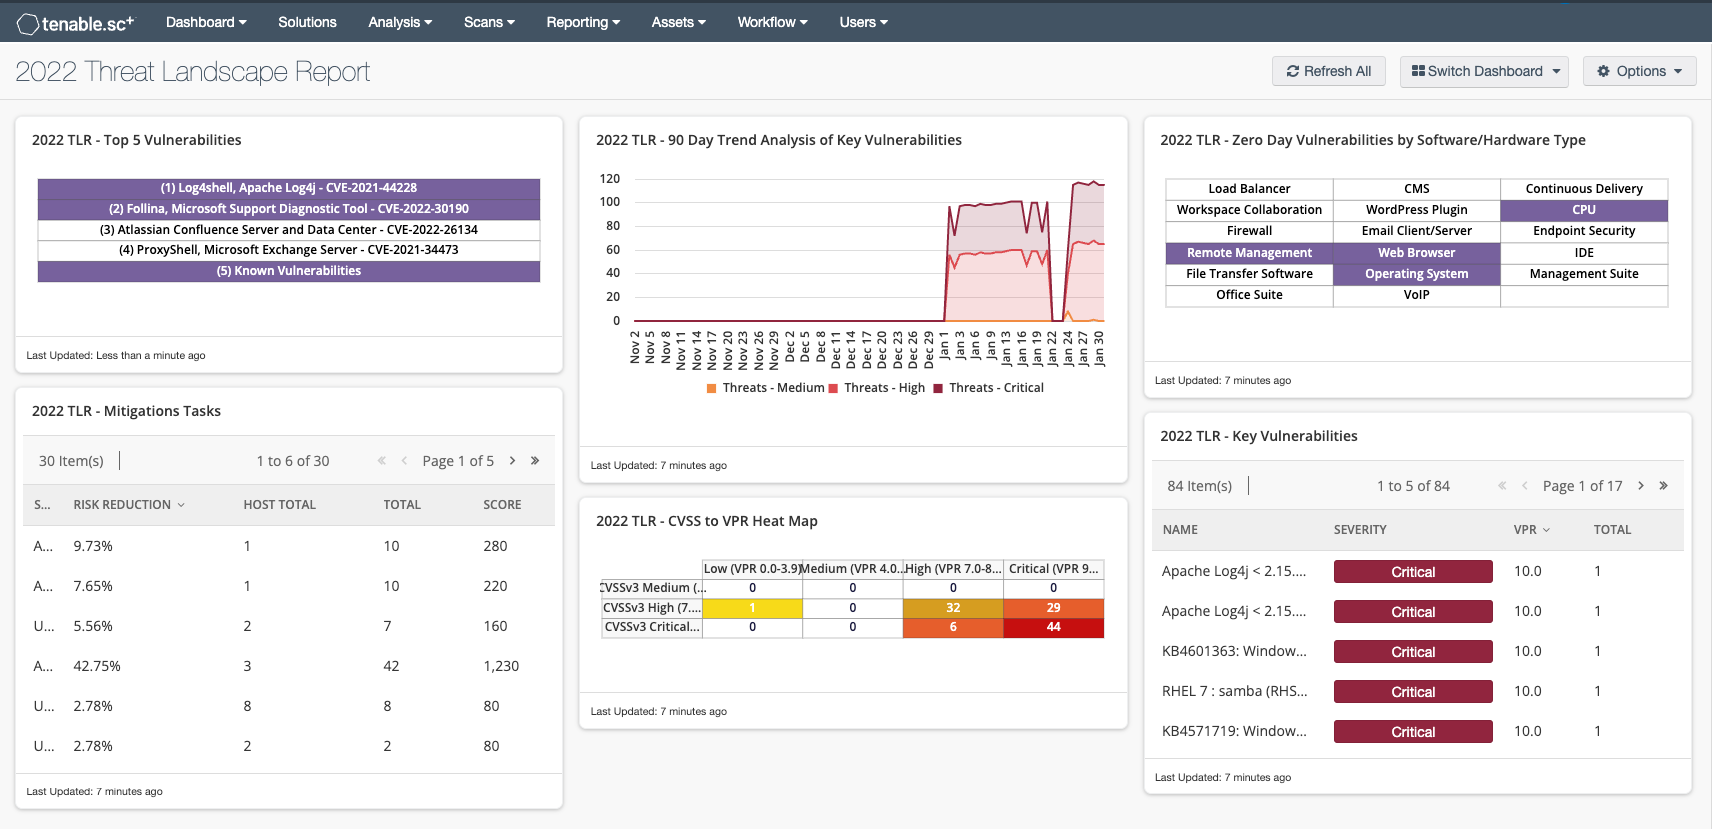Open KB4601363 Windows vulnerability row

click(x=1417, y=651)
